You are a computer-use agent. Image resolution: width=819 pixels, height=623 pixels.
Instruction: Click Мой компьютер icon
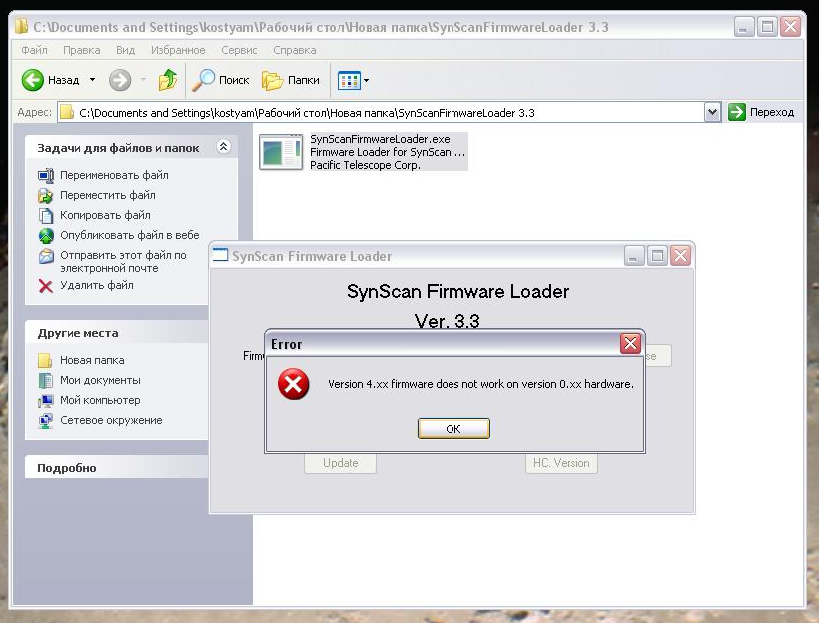pos(46,401)
